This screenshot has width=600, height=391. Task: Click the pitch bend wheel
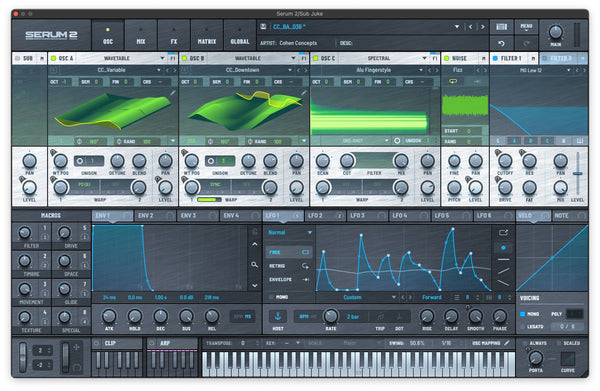click(x=23, y=357)
